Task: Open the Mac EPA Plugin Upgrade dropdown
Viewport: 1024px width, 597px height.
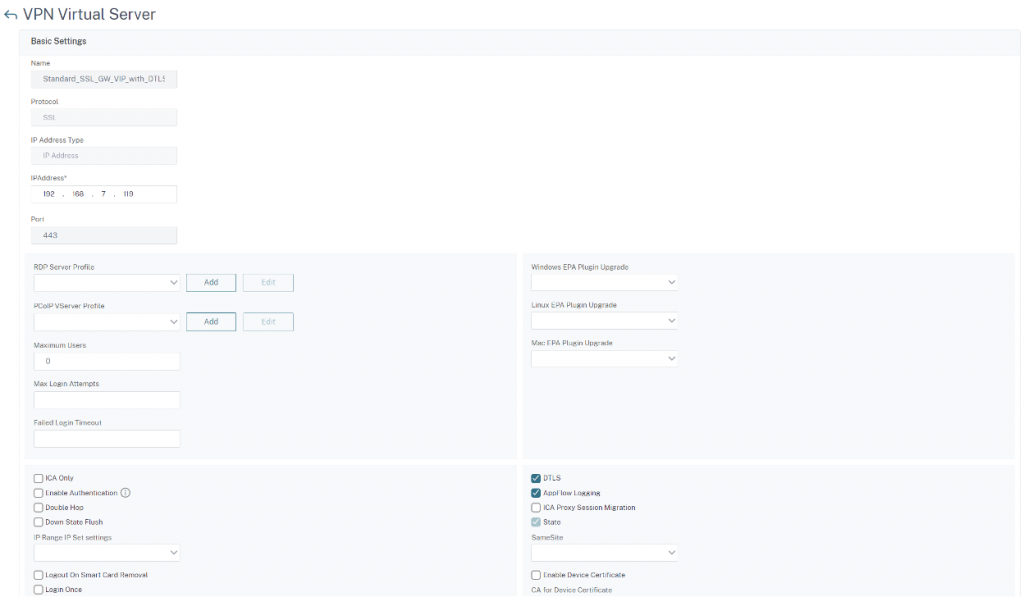Action: (x=605, y=359)
